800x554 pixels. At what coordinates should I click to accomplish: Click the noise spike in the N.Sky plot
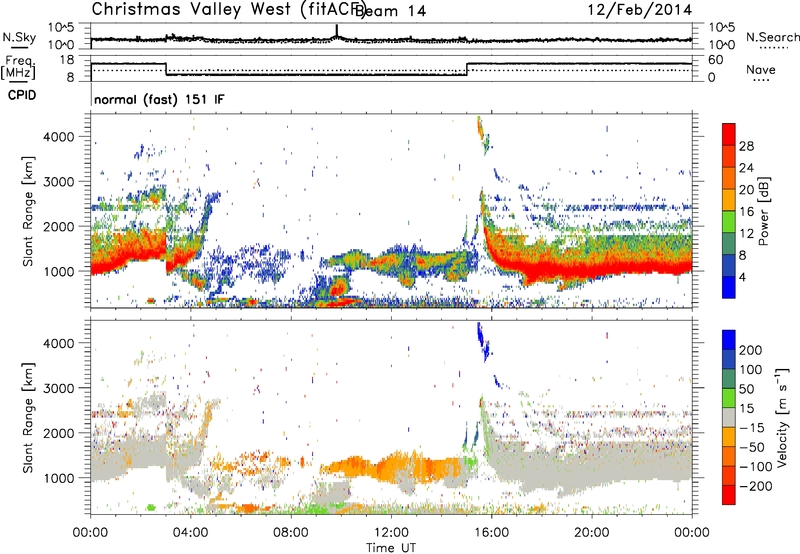337,31
